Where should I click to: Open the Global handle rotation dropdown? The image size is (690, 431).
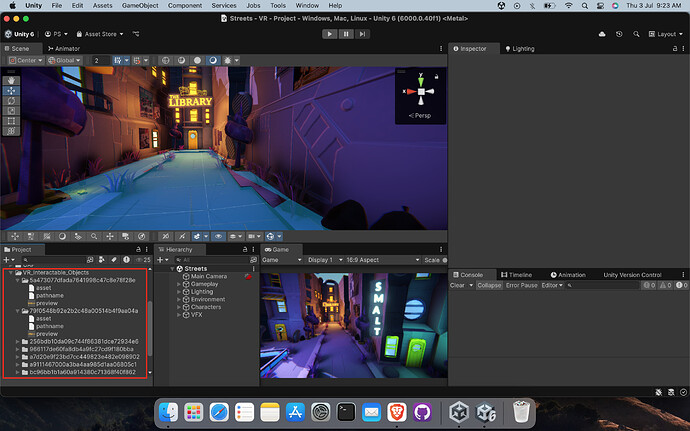pyautogui.click(x=65, y=60)
